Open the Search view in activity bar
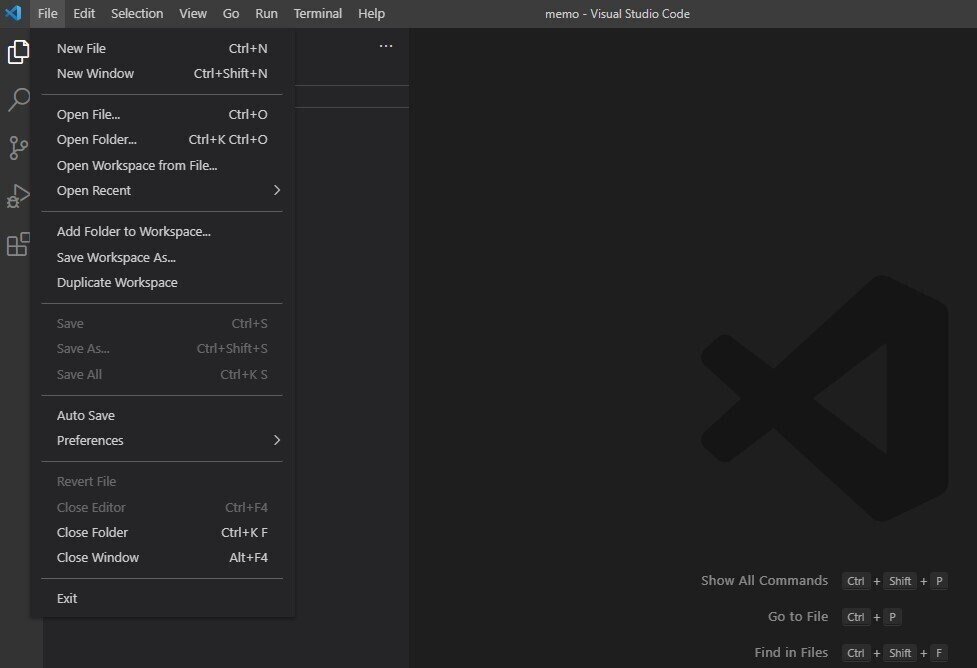977x668 pixels. 18,100
